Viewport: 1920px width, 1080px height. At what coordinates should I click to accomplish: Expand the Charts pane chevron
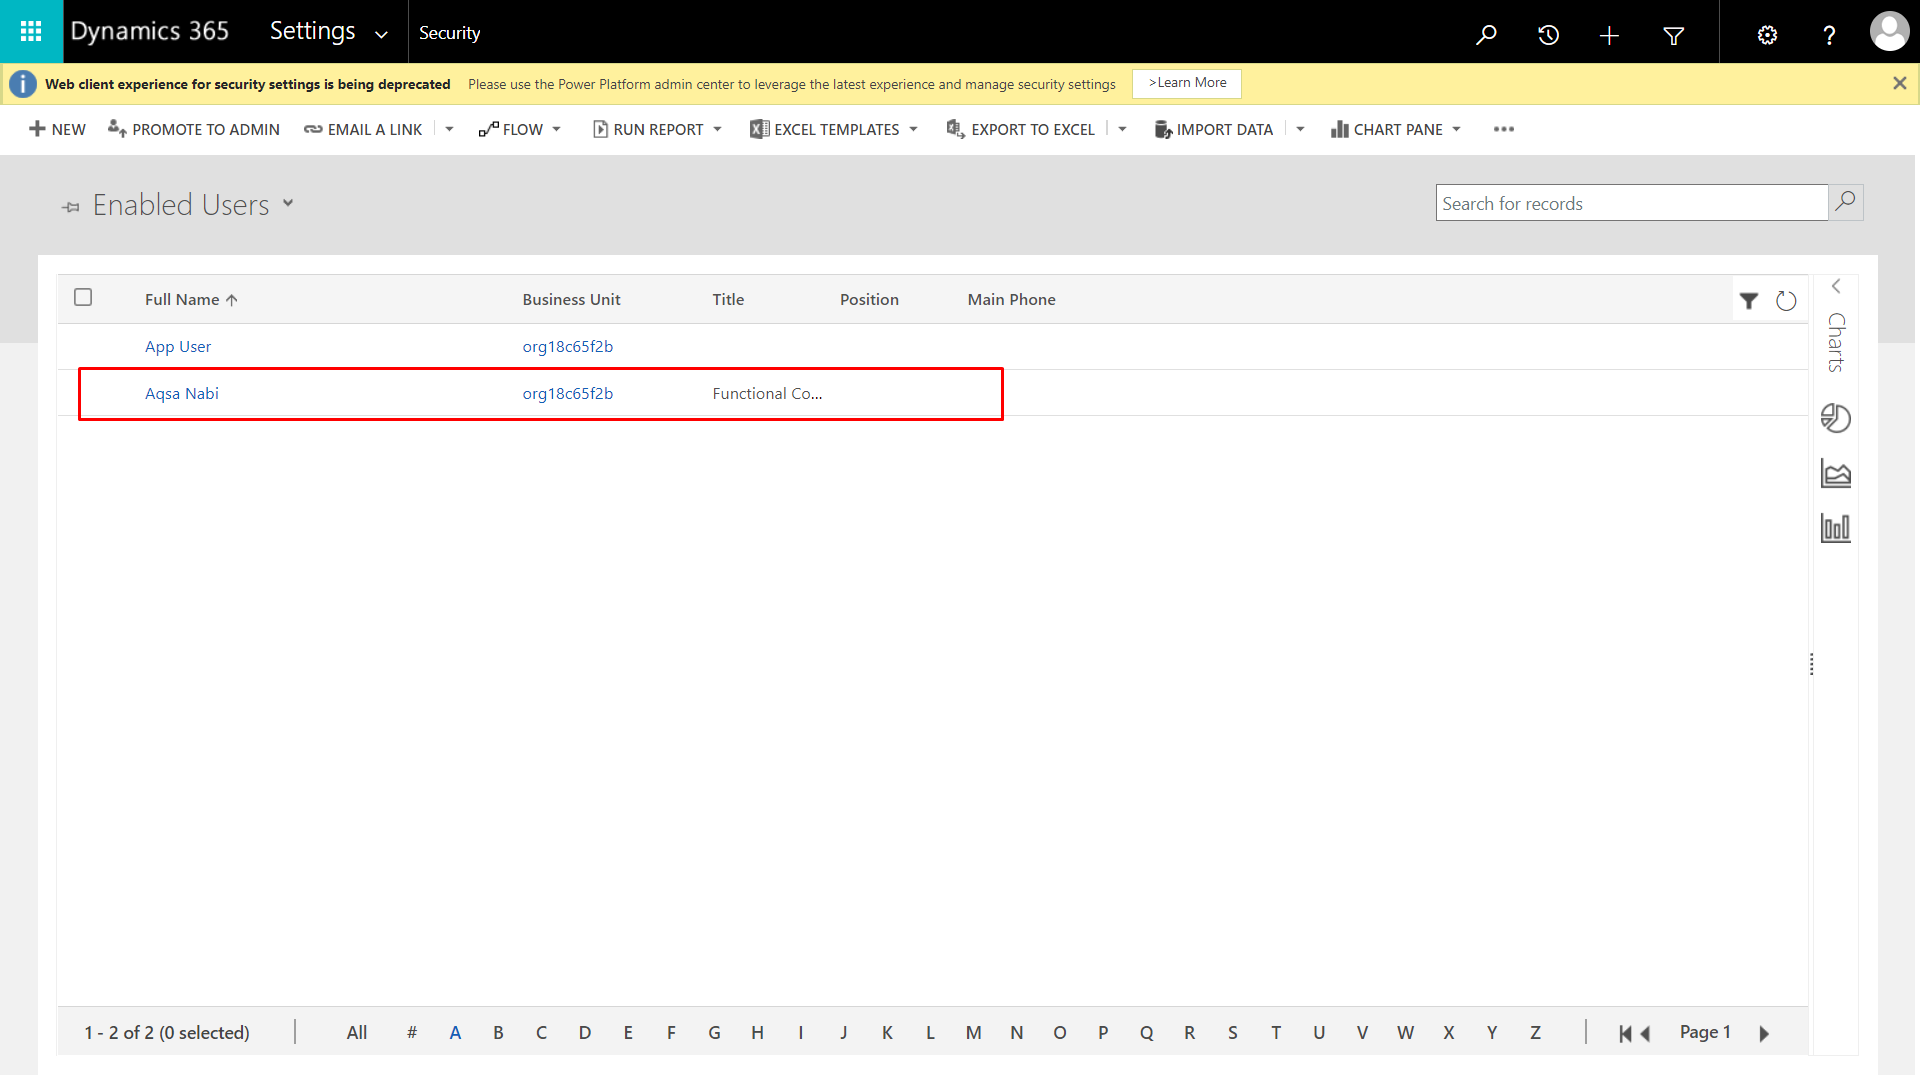point(1836,287)
